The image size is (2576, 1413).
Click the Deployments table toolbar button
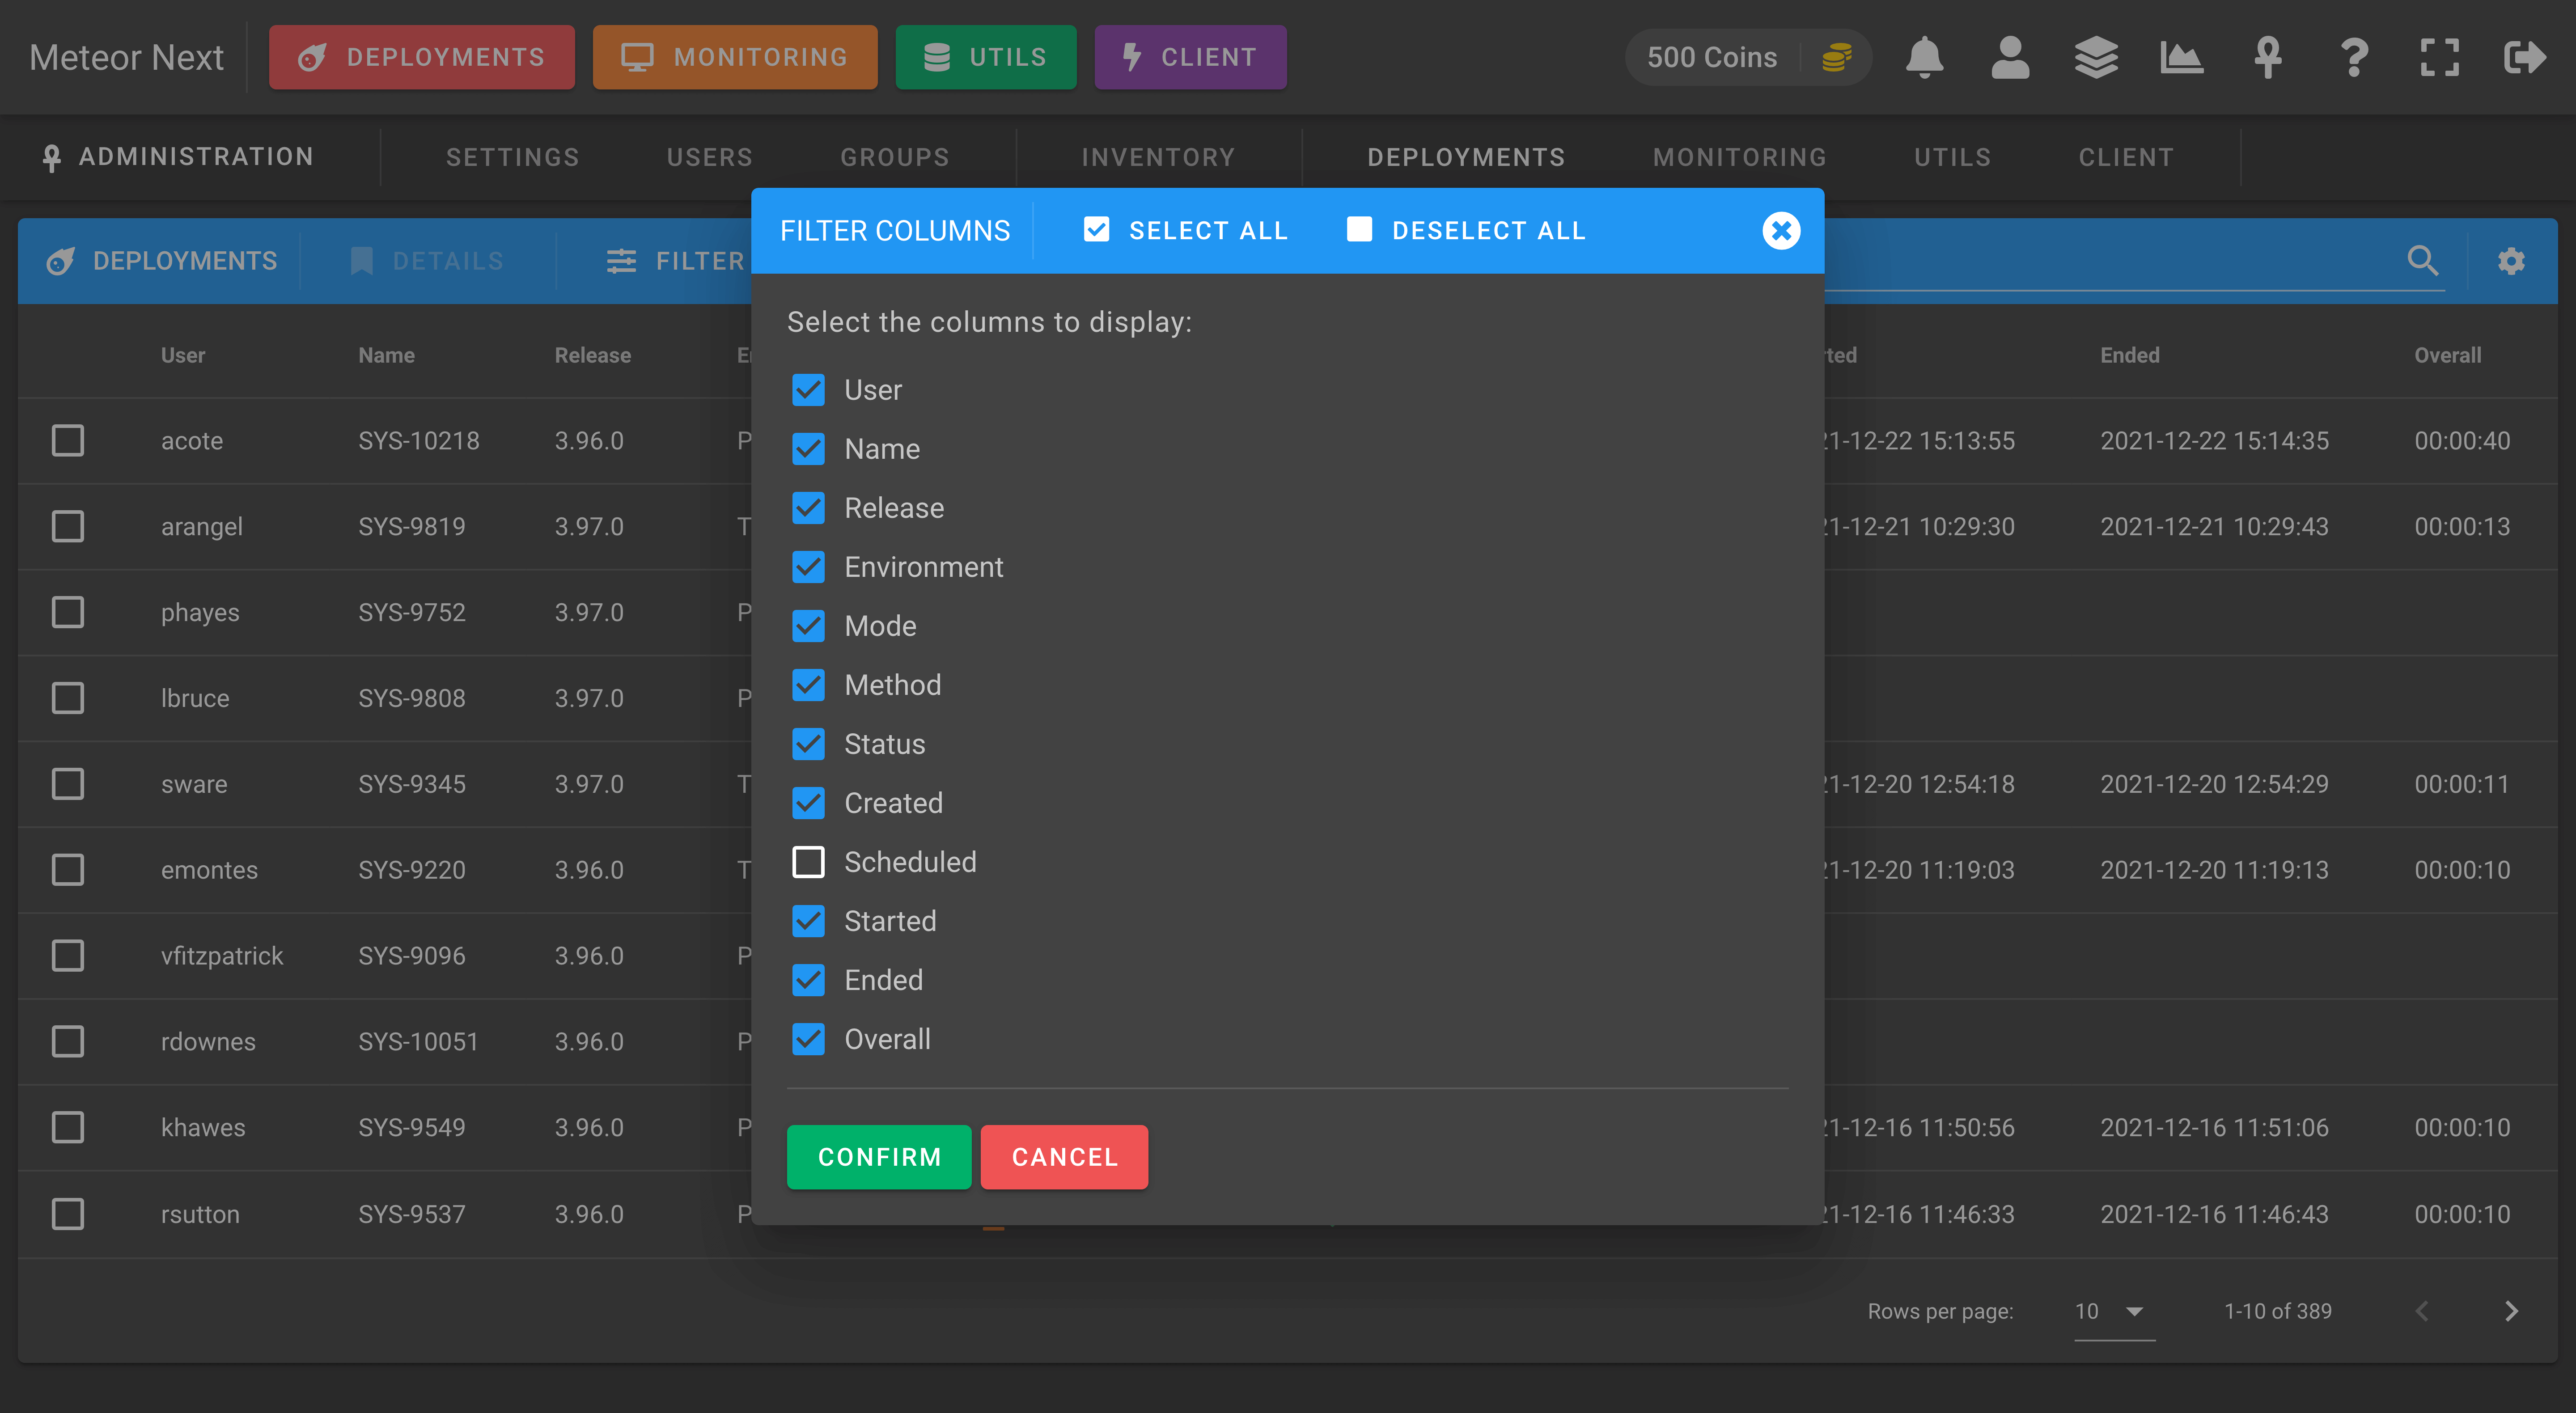pos(162,261)
